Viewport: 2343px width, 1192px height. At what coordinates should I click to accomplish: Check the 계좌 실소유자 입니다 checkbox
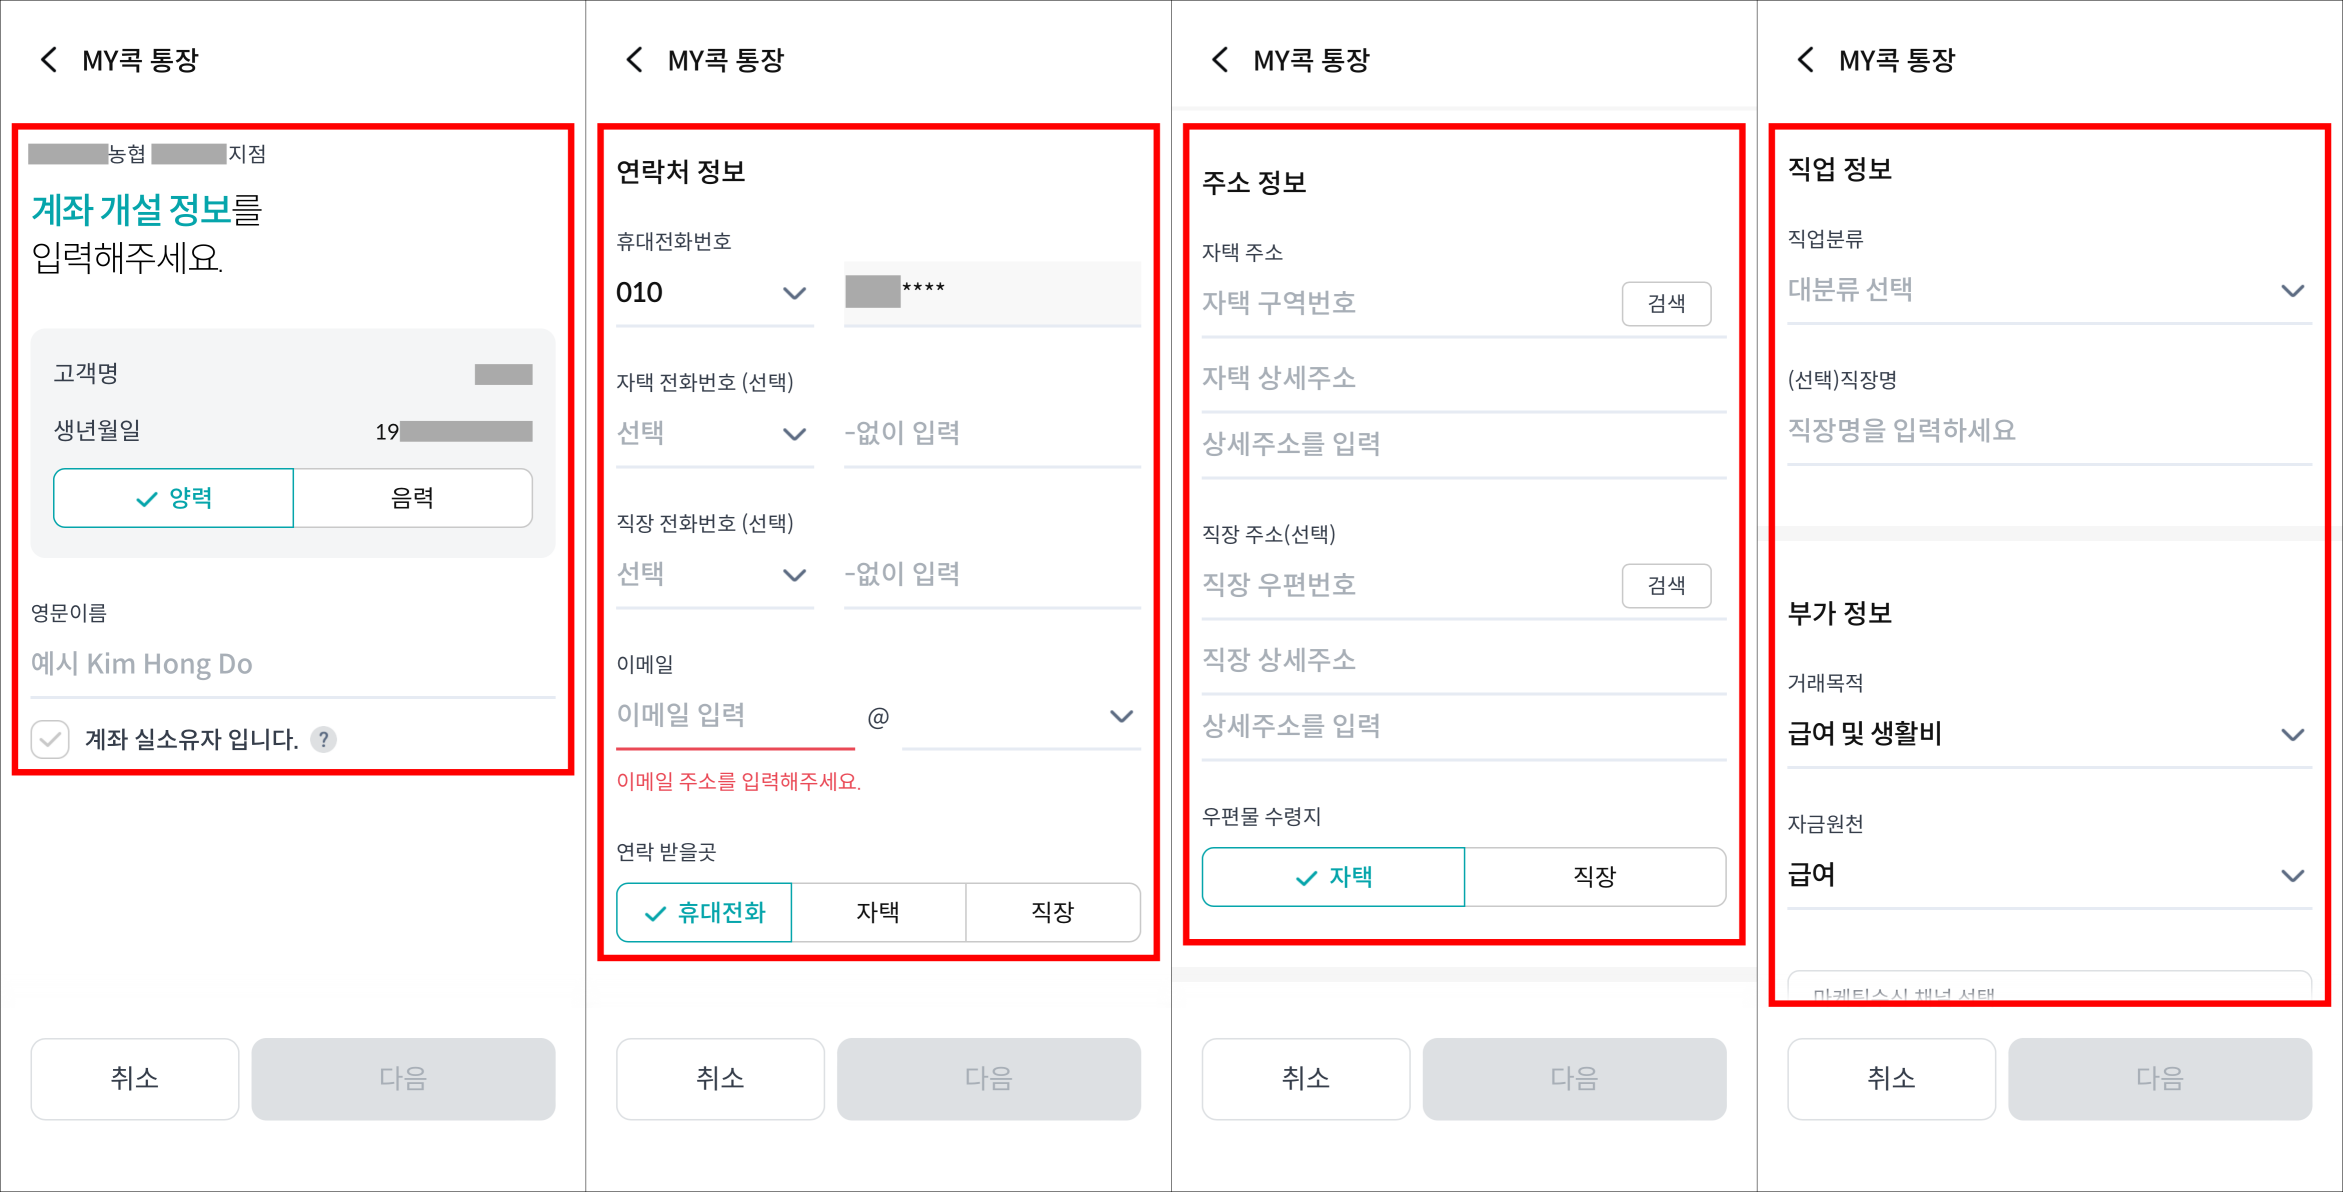click(x=50, y=739)
